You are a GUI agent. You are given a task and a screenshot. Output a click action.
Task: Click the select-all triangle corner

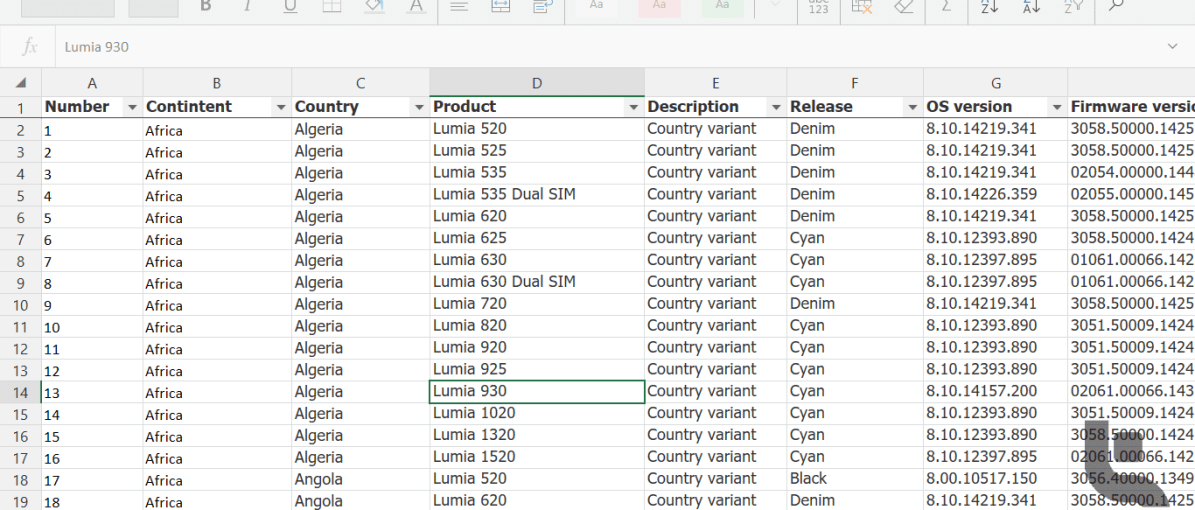[x=21, y=82]
